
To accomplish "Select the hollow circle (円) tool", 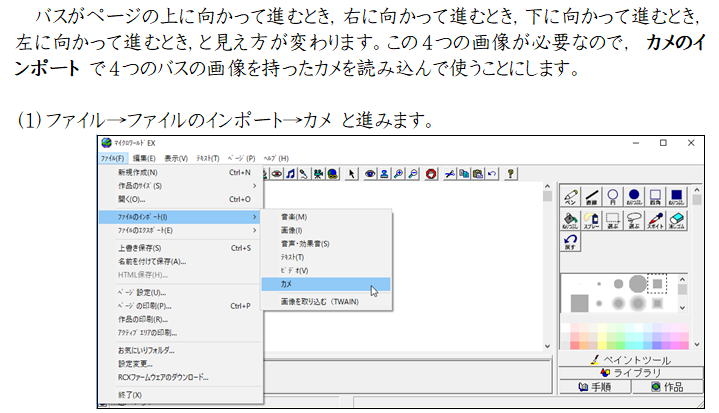I will pyautogui.click(x=613, y=196).
